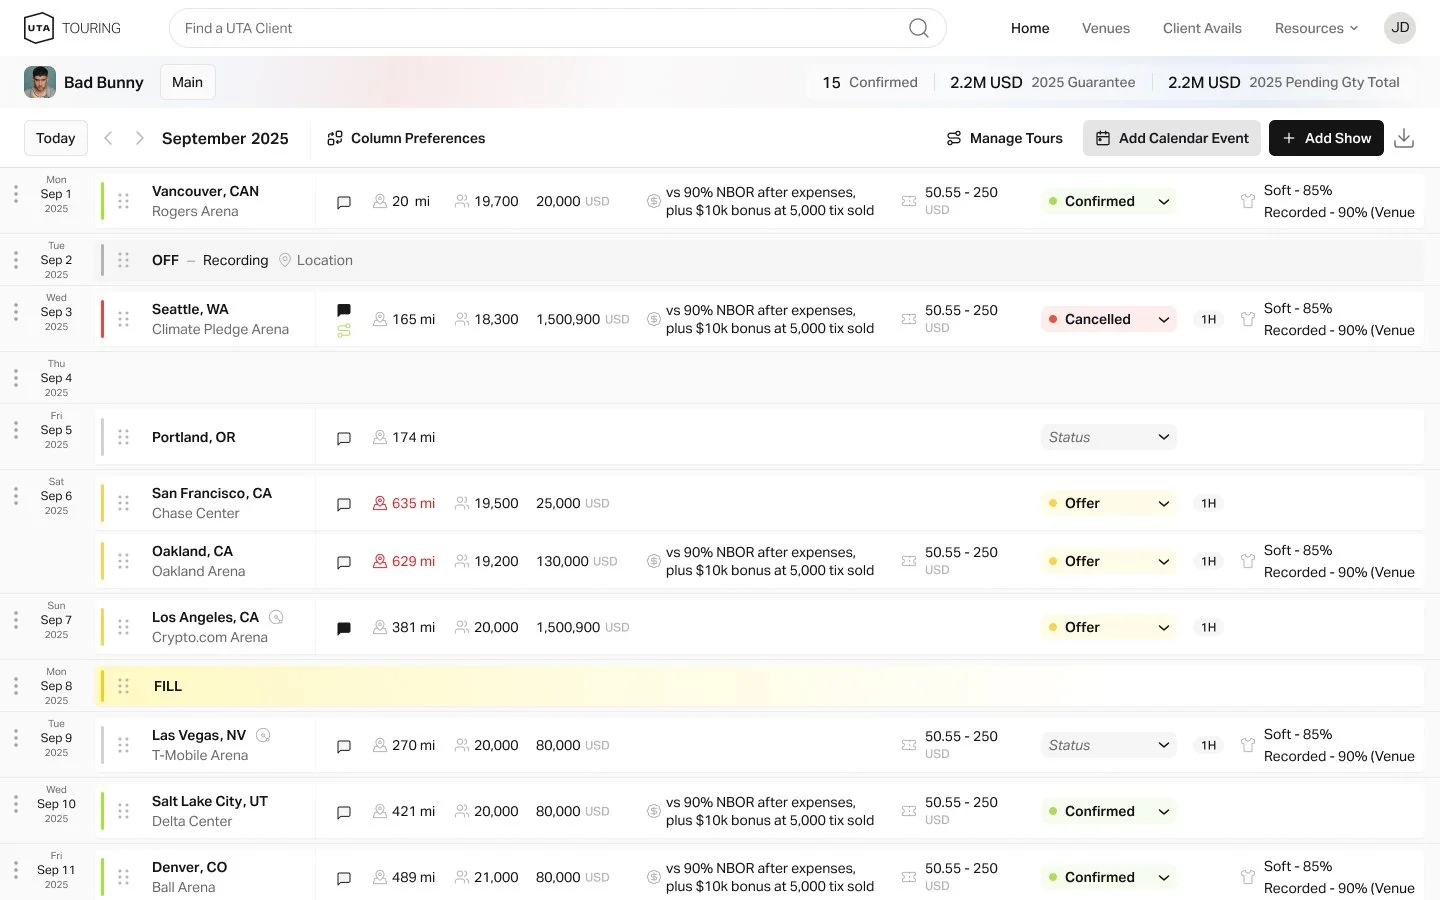Viewport: 1440px width, 900px height.
Task: Click the drag handle on the FILL row
Action: (x=124, y=686)
